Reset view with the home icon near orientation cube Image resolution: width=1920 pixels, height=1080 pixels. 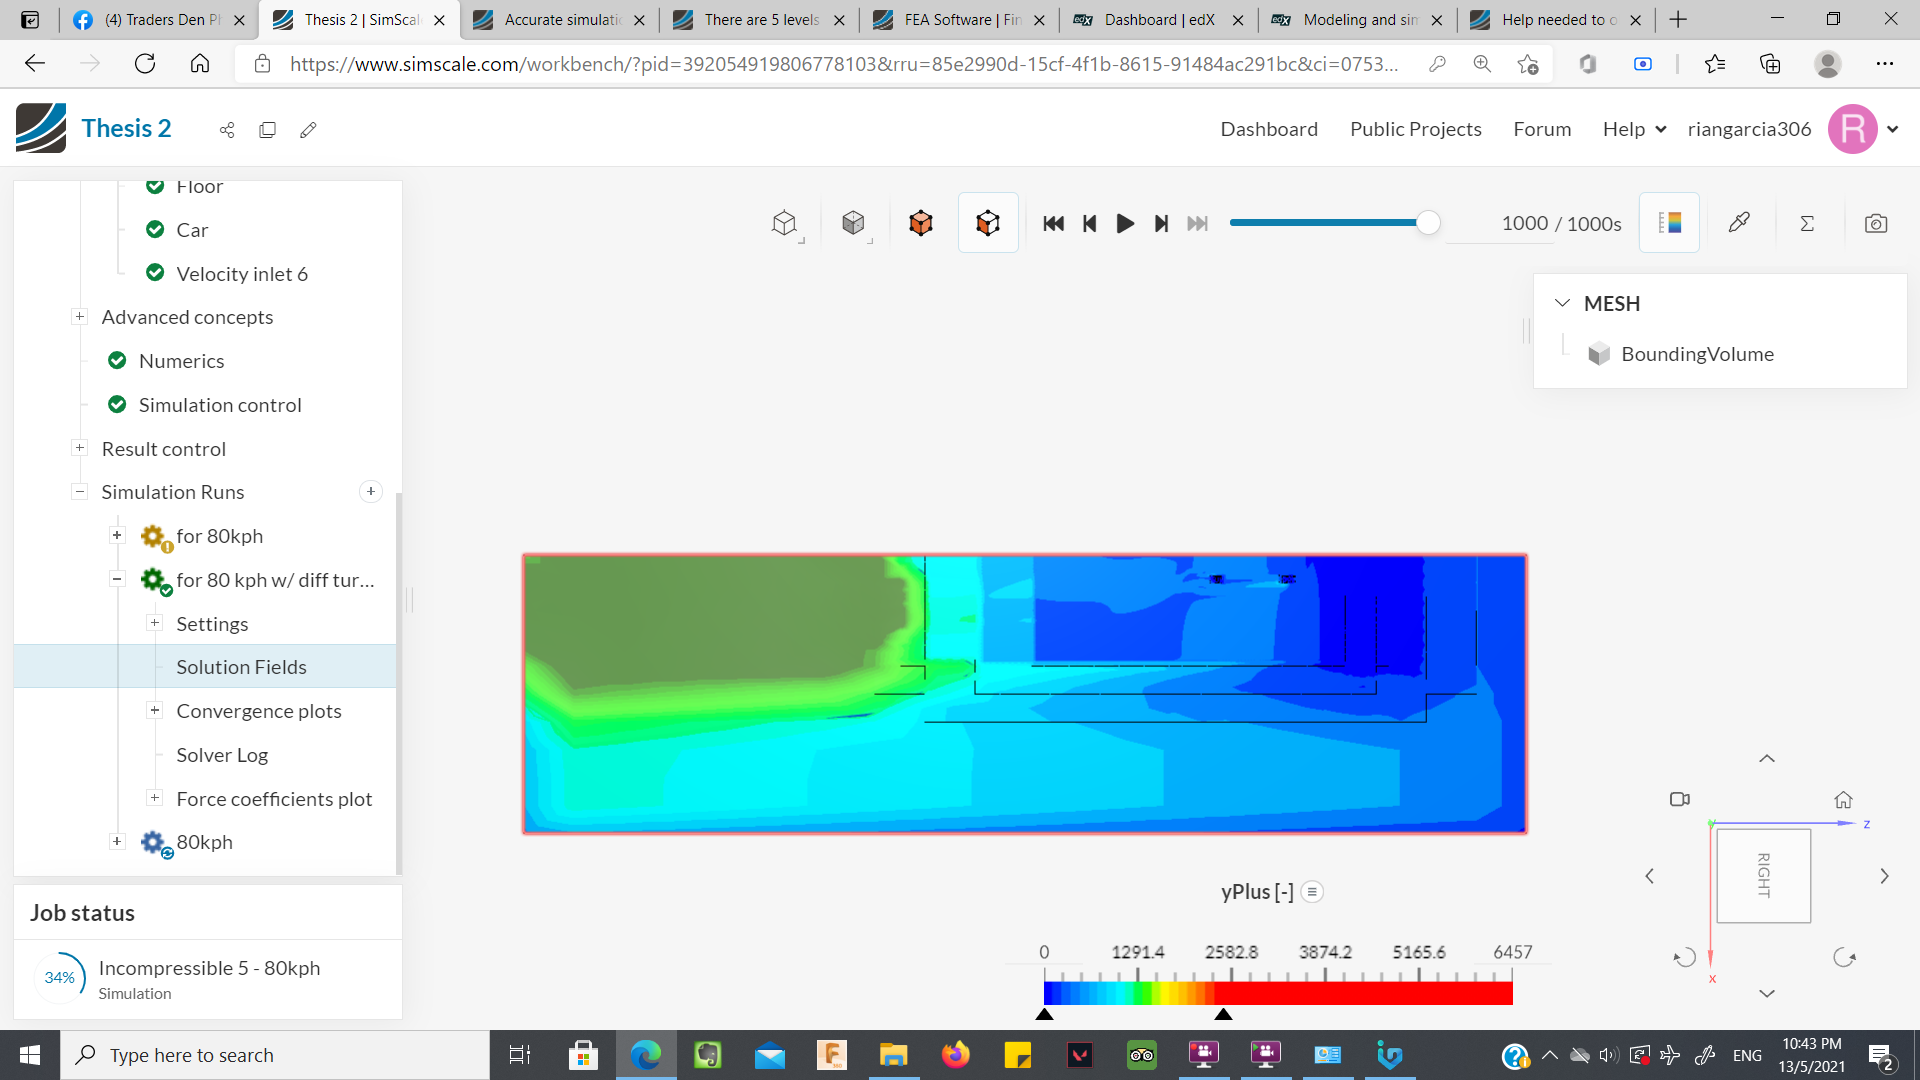1843,800
